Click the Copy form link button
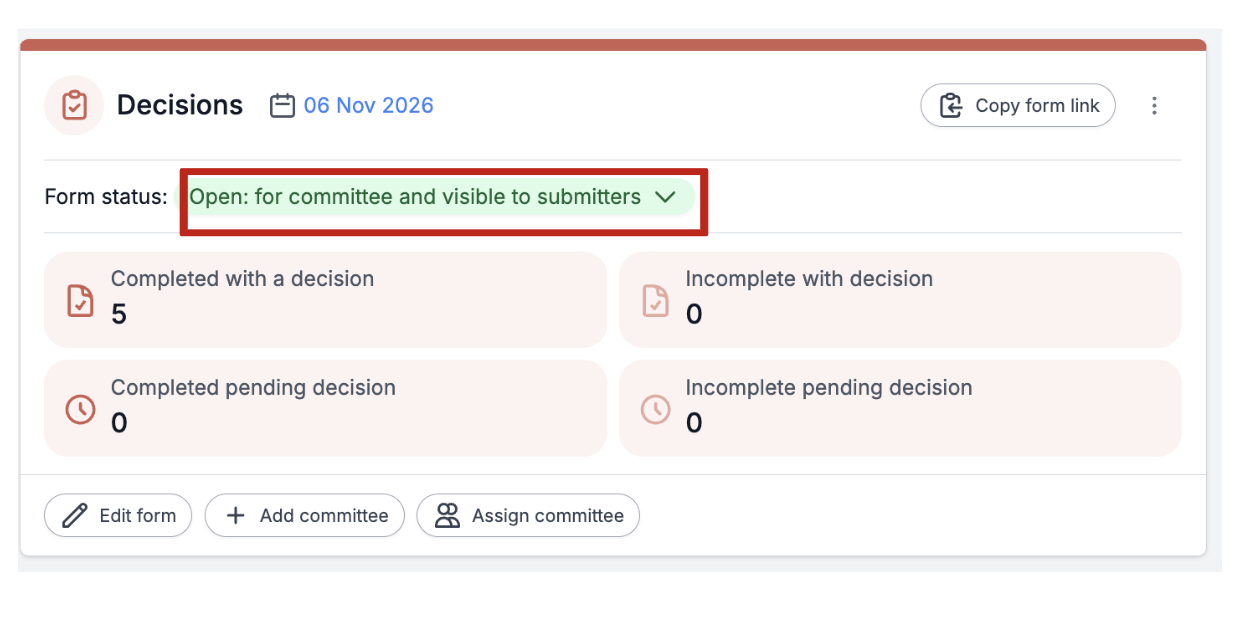Screen dimensions: 1250x620 (x=1018, y=105)
